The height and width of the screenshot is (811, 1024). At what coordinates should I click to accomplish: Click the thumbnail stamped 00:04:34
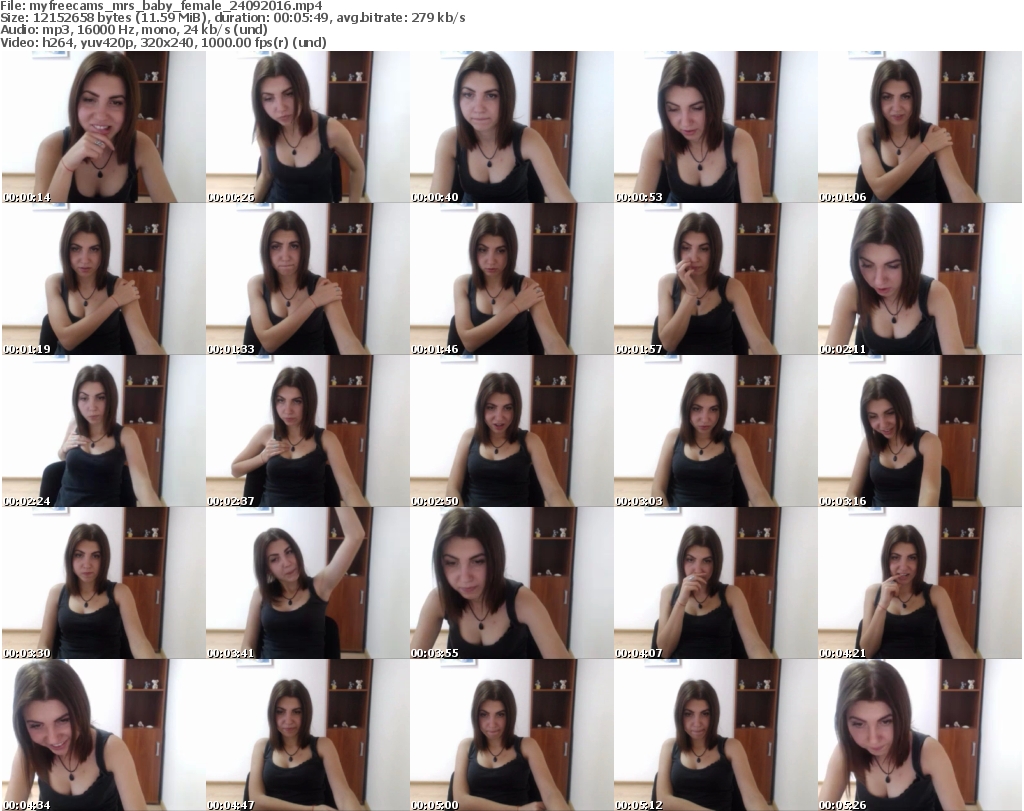click(103, 736)
